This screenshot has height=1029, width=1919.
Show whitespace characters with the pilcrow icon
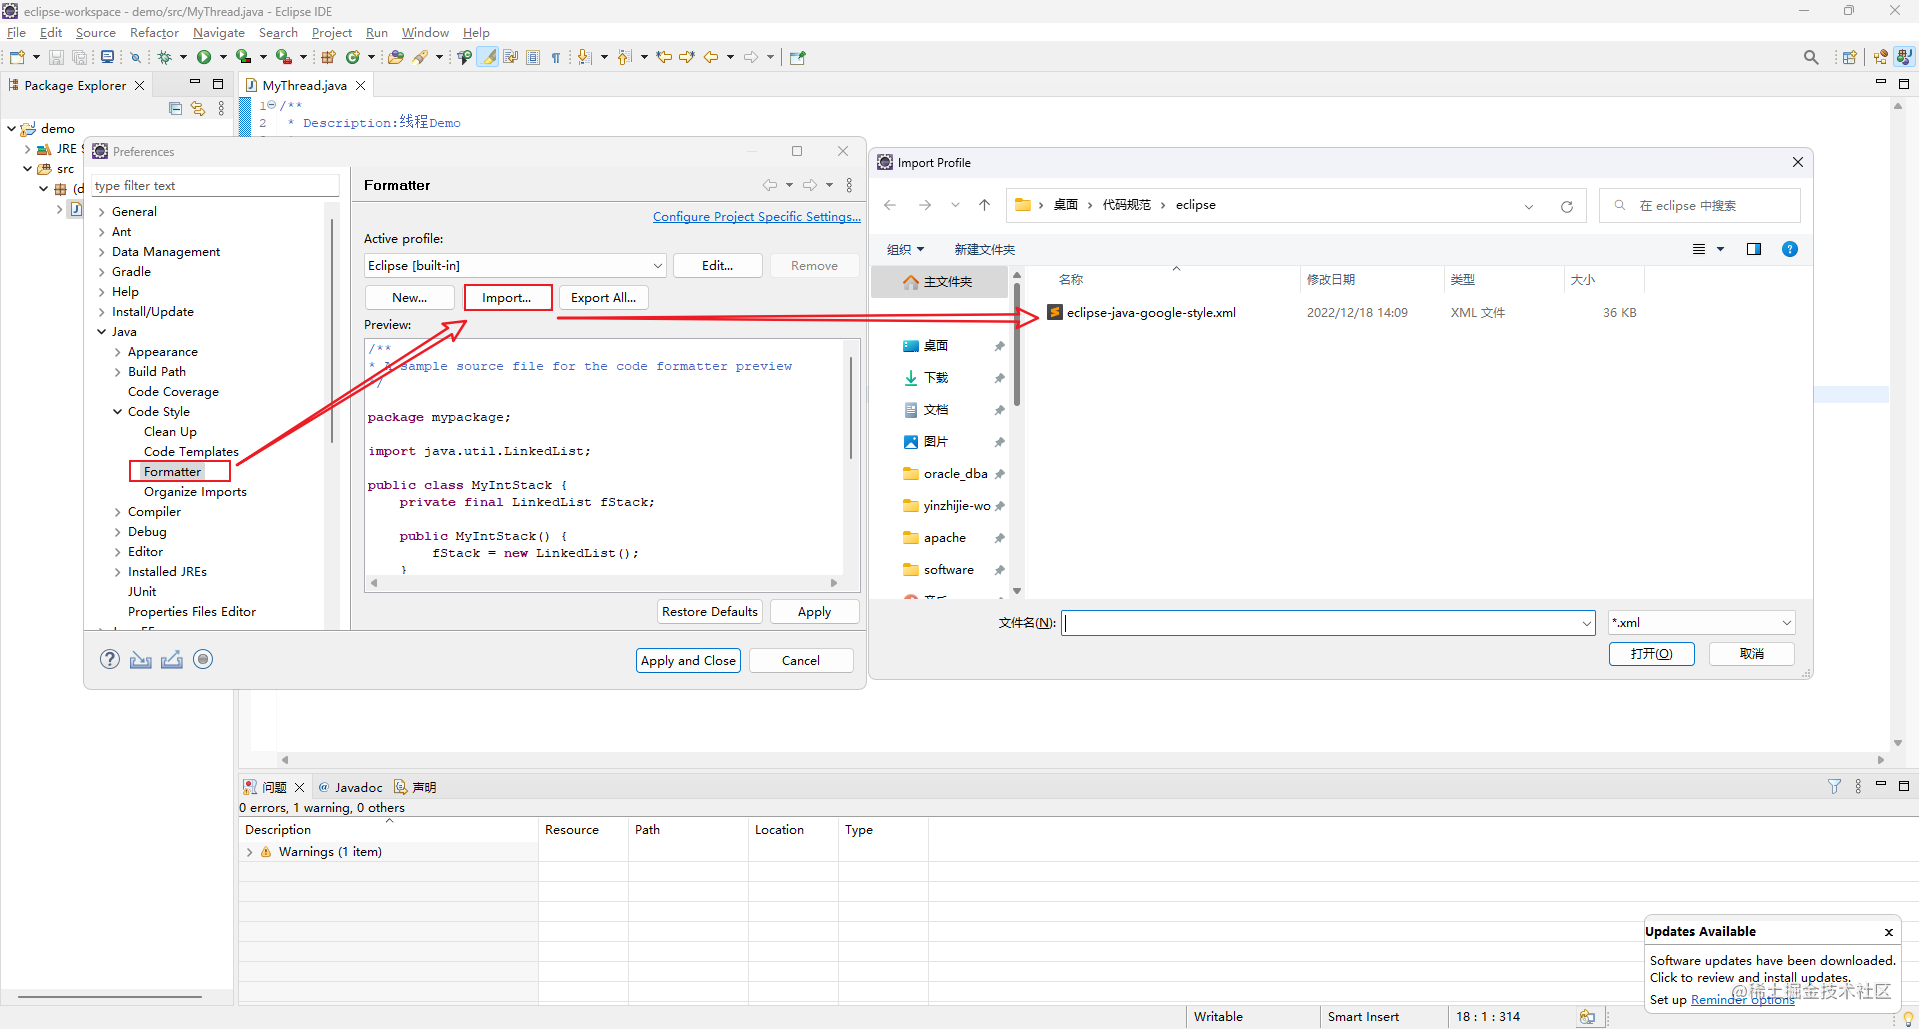coord(556,57)
